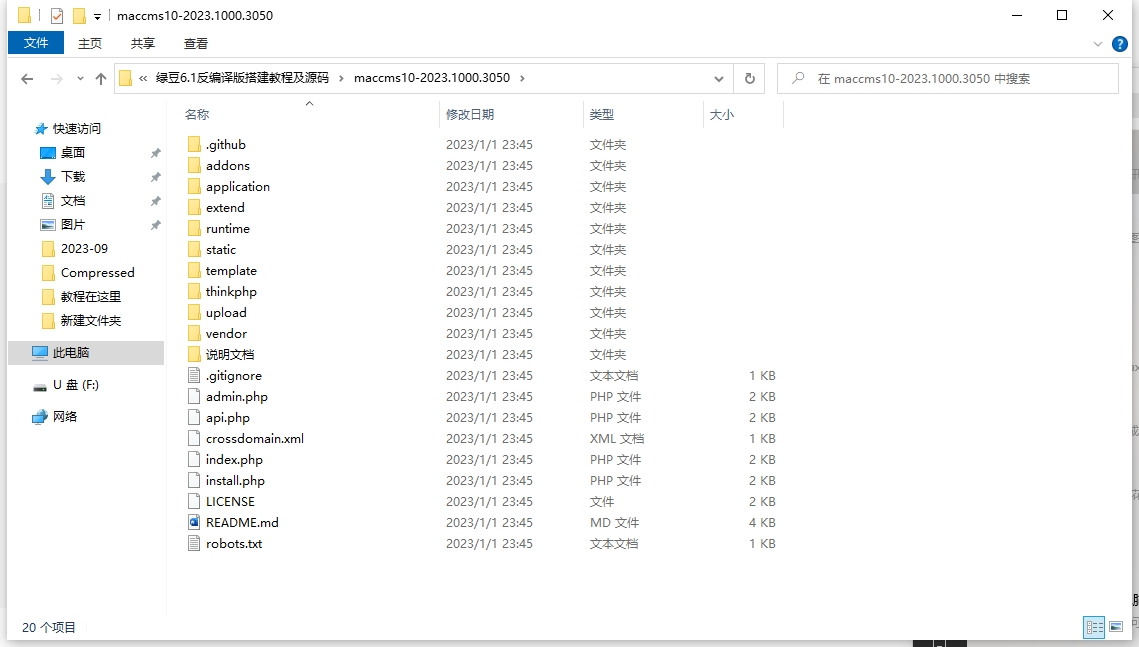The height and width of the screenshot is (647, 1139).
Task: Select the install.php file name
Action: click(235, 481)
